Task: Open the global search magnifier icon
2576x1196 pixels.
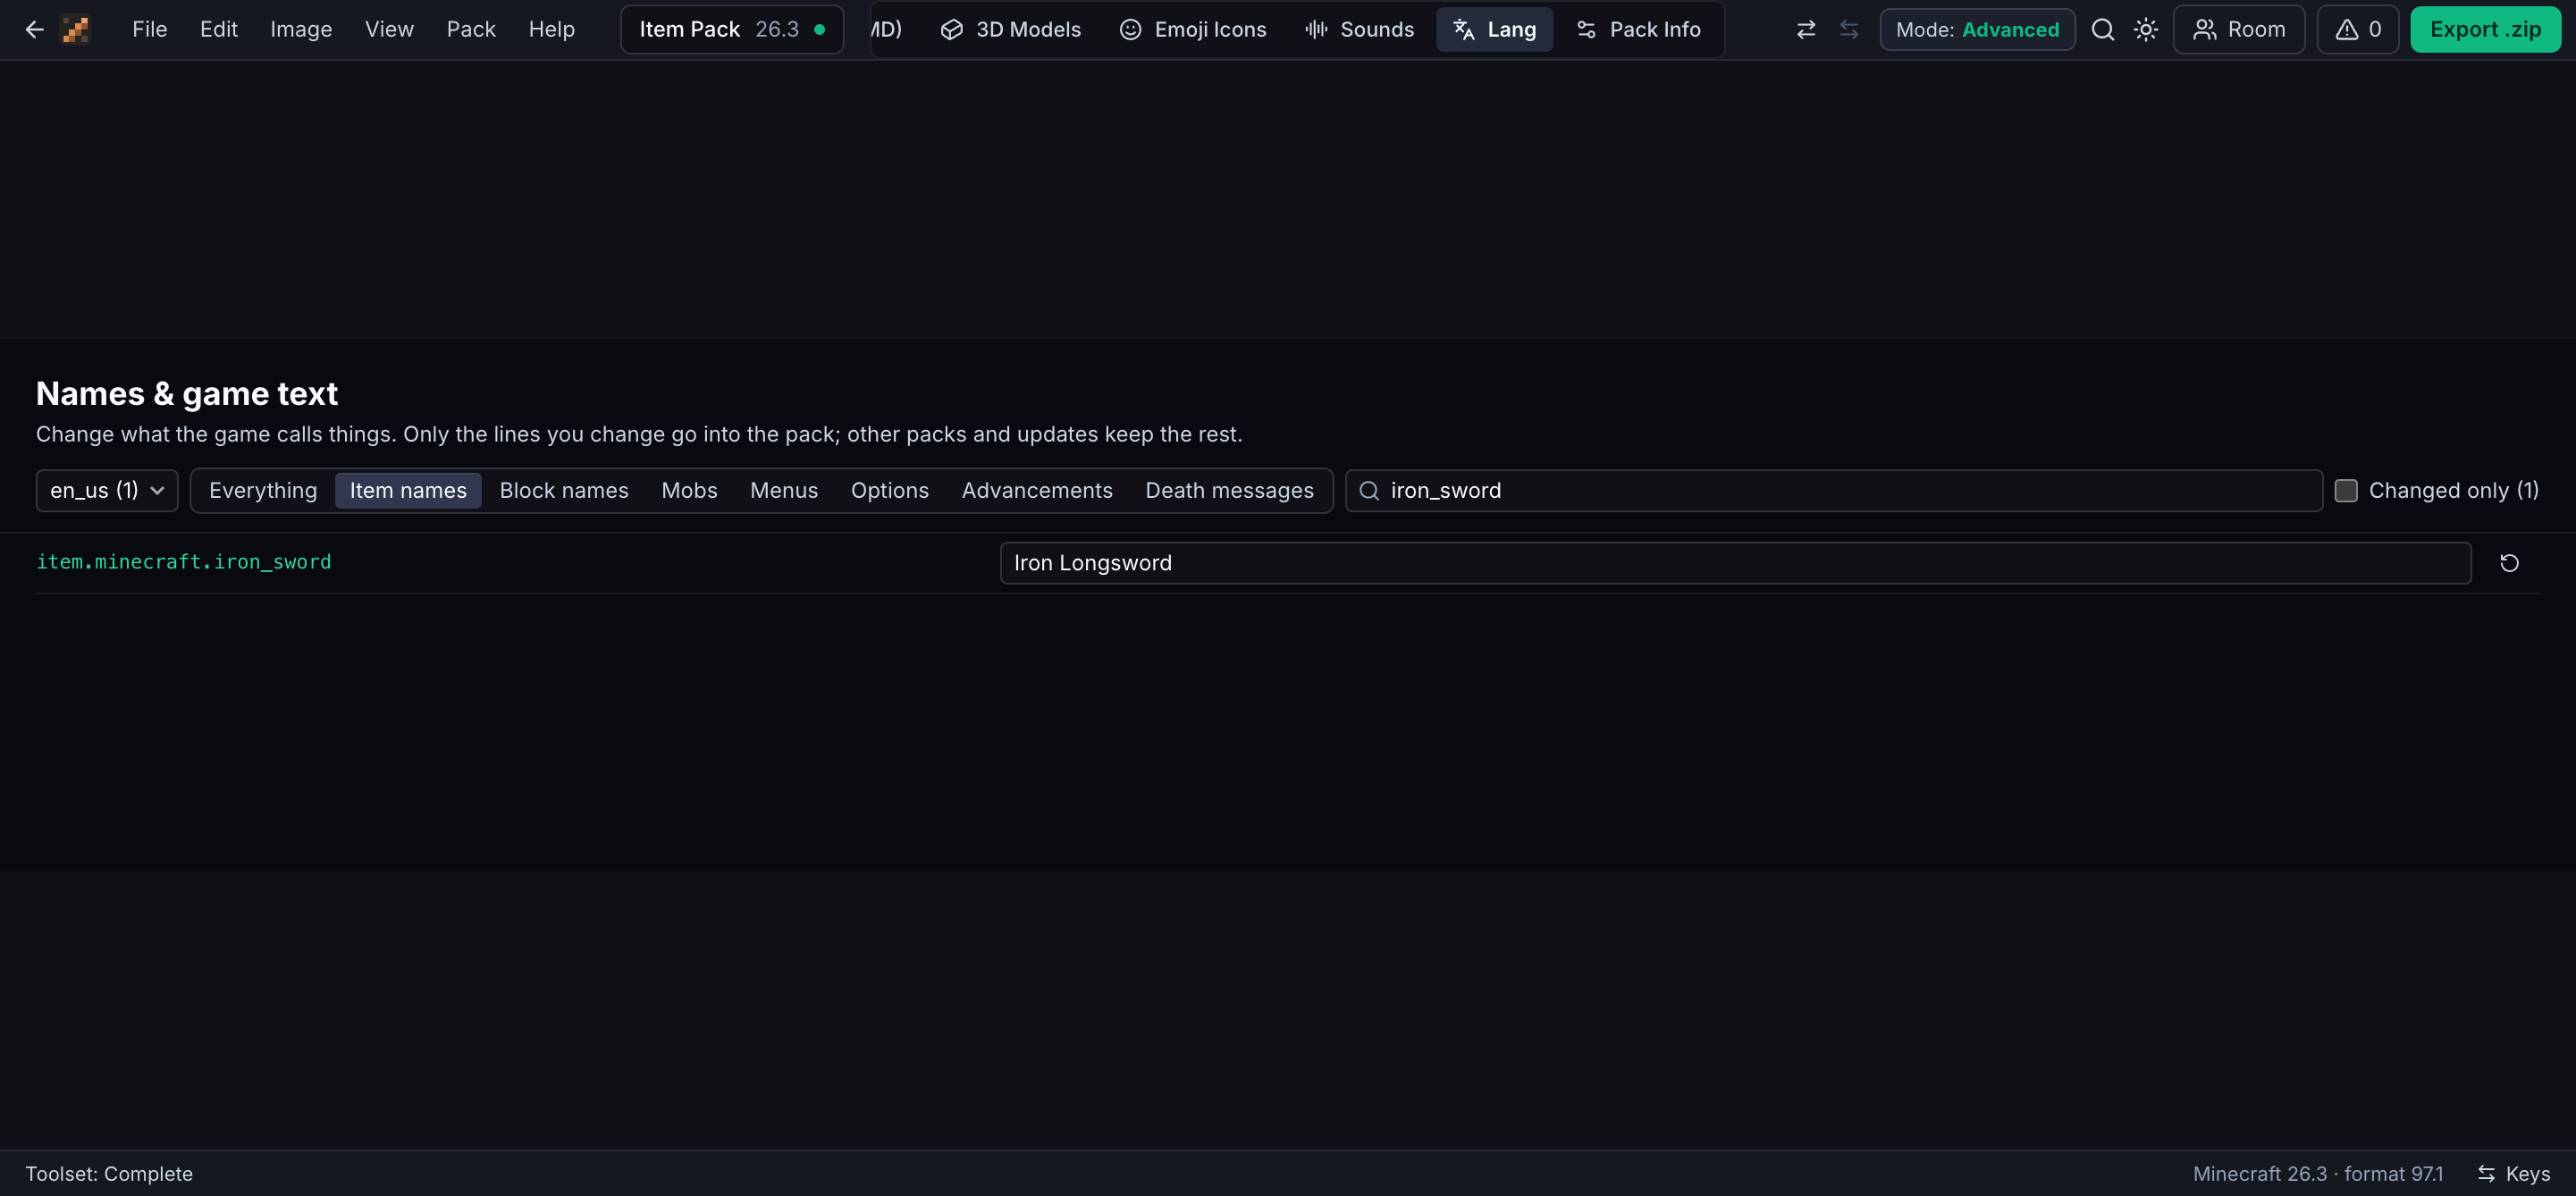Action: pyautogui.click(x=2103, y=30)
